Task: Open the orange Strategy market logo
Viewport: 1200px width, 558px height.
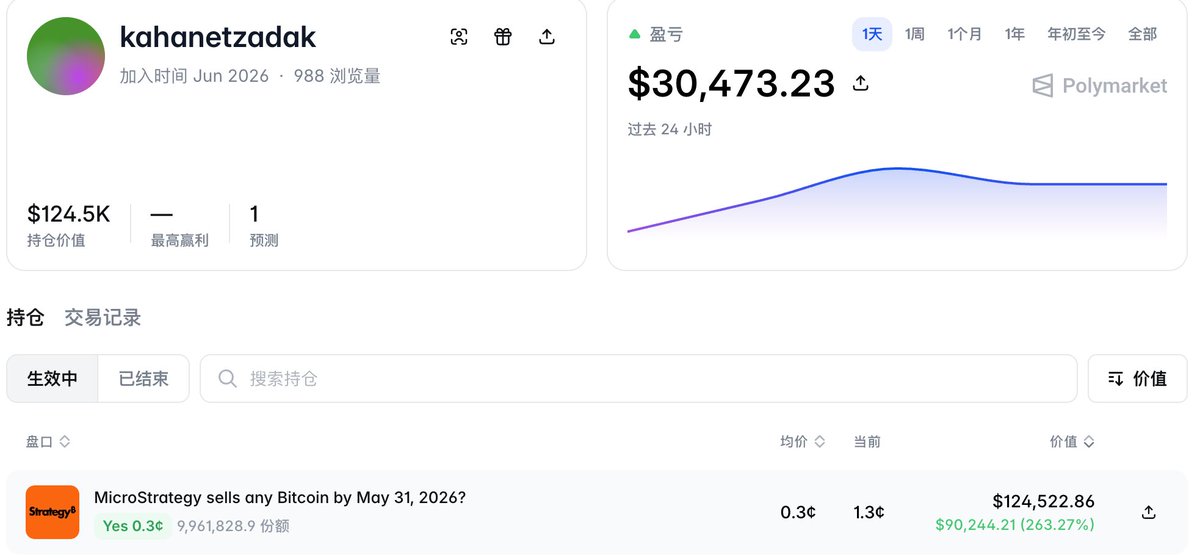Action: click(52, 512)
